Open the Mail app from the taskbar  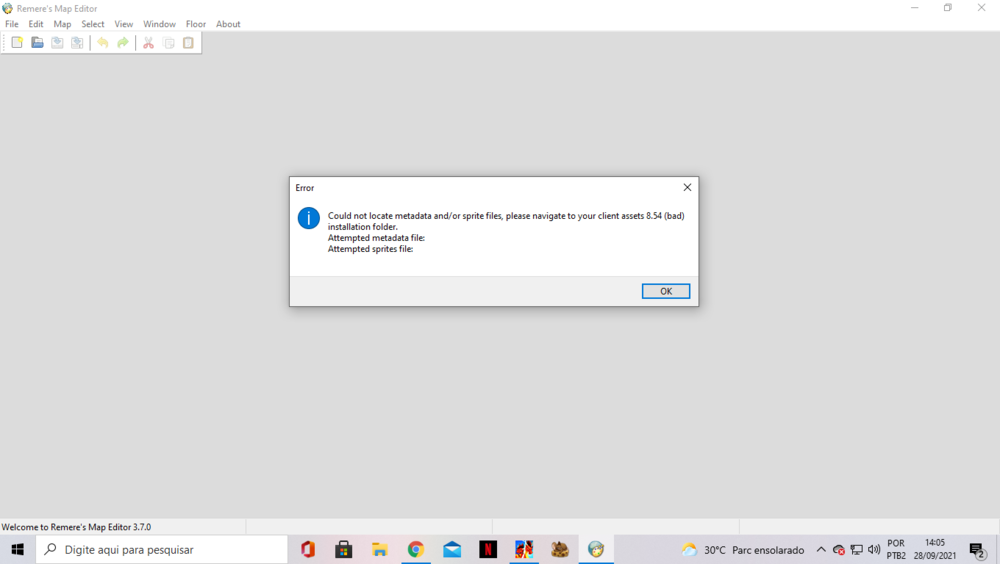[452, 549]
